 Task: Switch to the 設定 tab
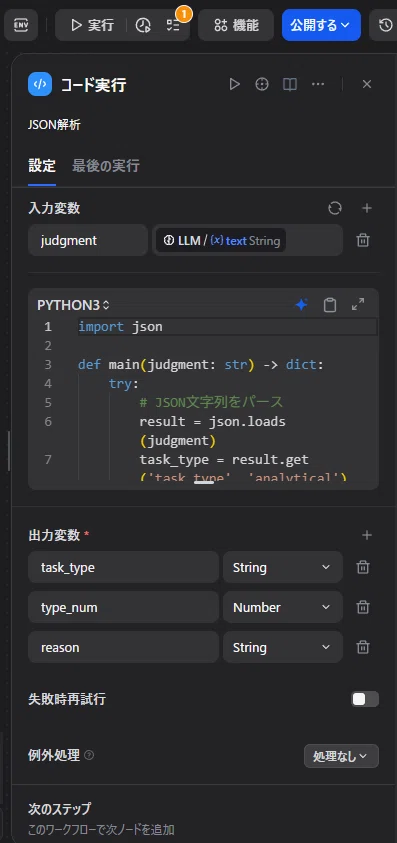click(42, 166)
